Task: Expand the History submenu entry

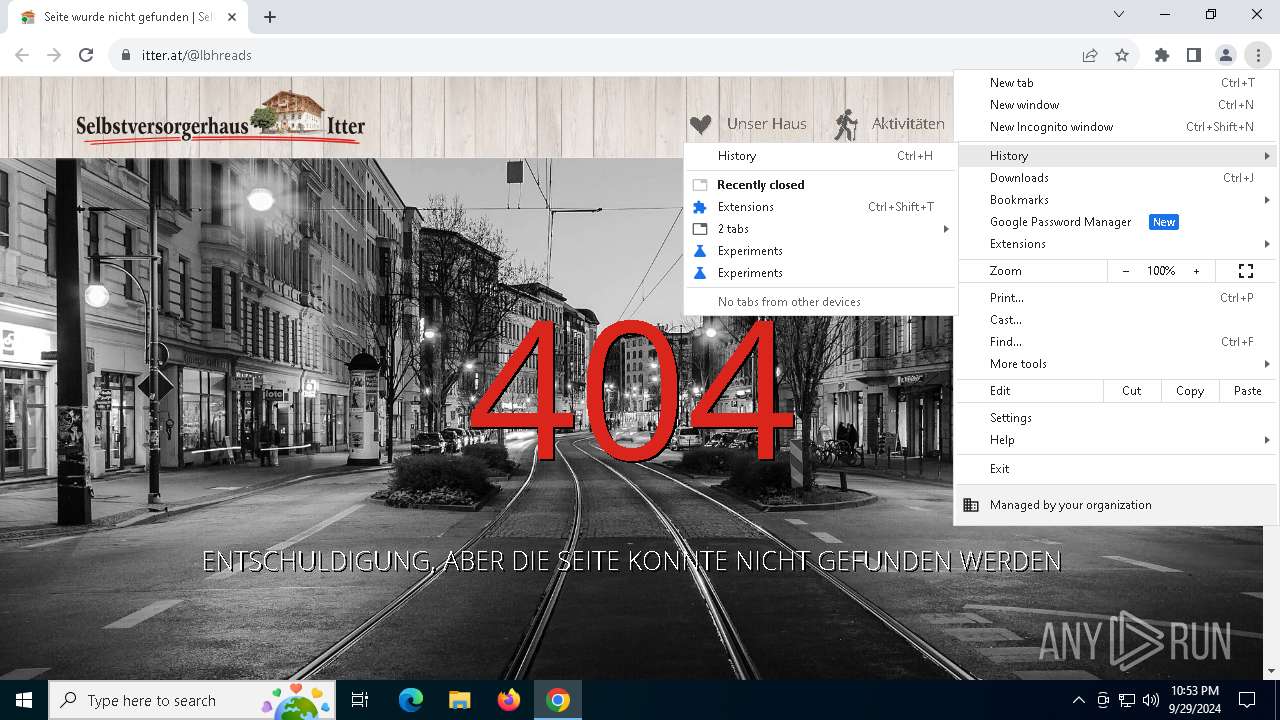Action: pyautogui.click(x=1116, y=156)
